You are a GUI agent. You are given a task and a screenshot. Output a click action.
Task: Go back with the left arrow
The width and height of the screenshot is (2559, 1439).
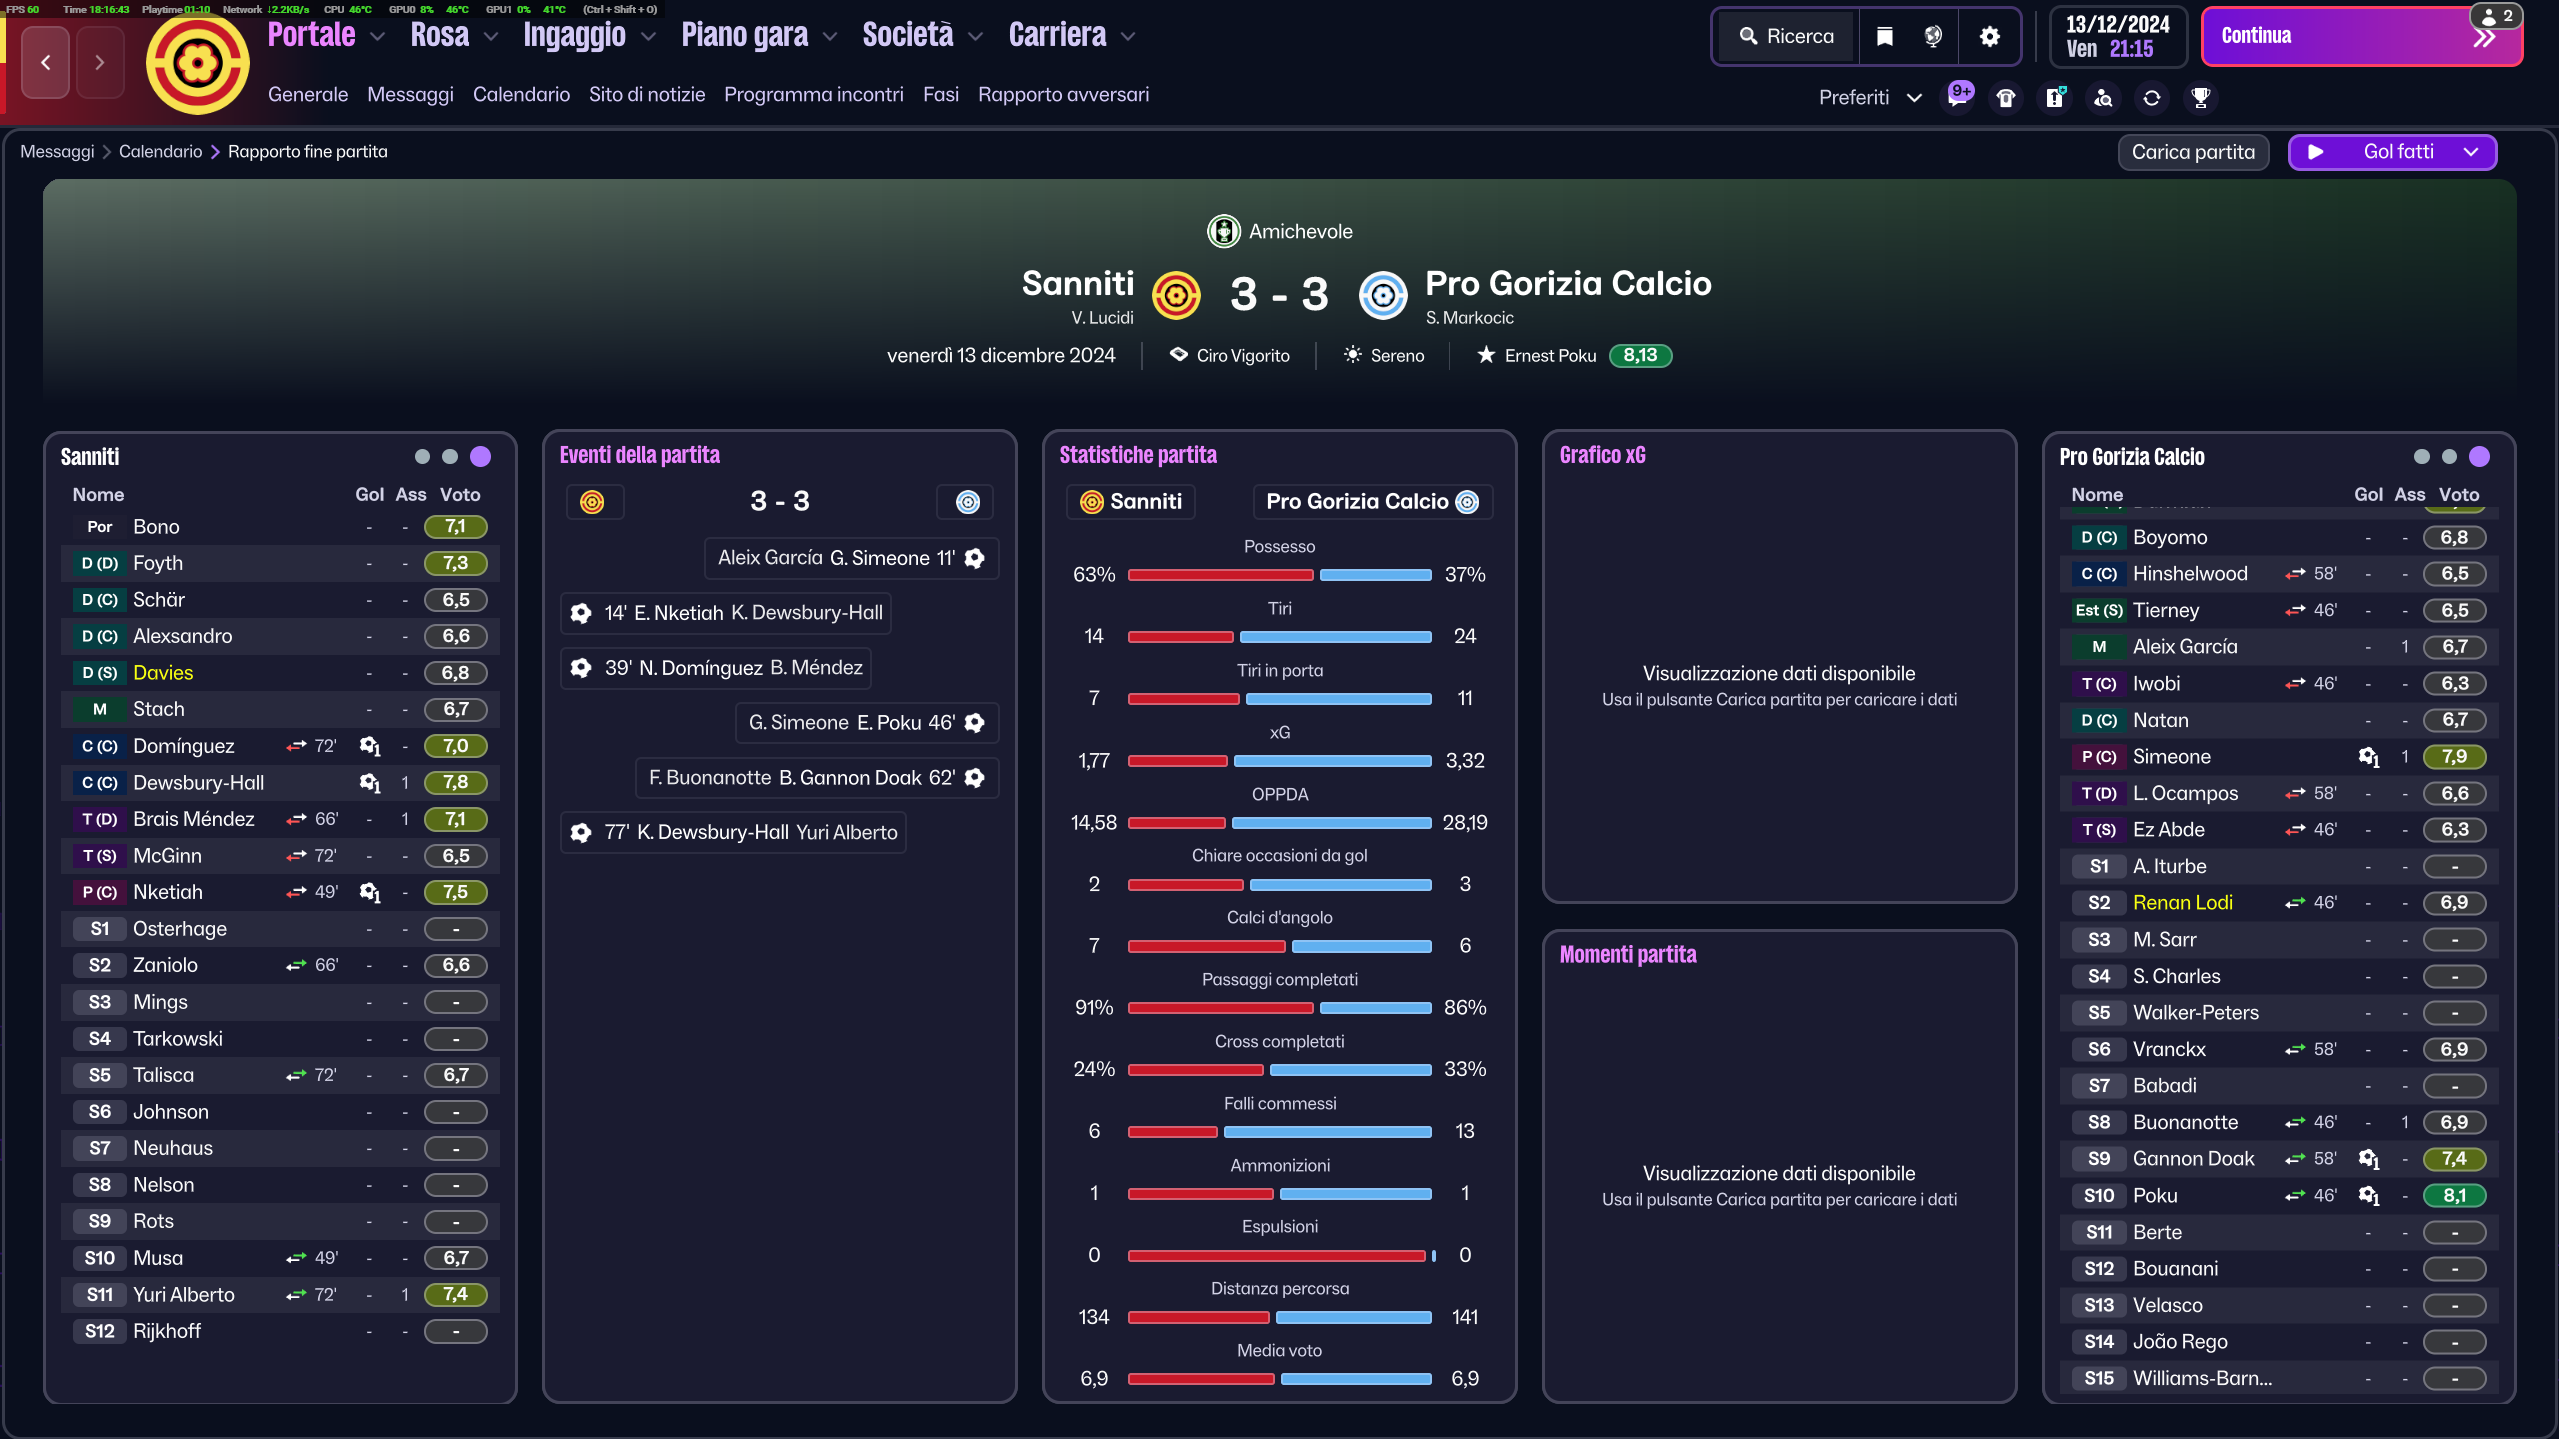click(x=46, y=62)
